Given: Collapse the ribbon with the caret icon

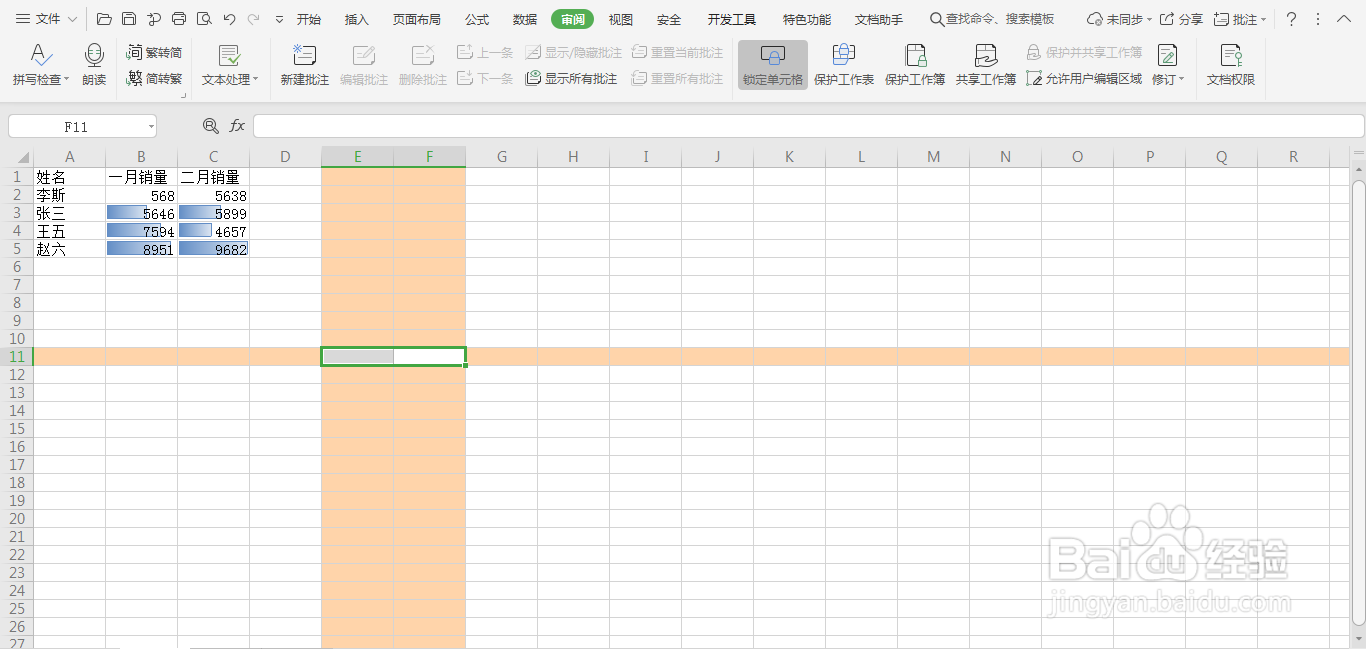Looking at the screenshot, I should click(x=1343, y=19).
